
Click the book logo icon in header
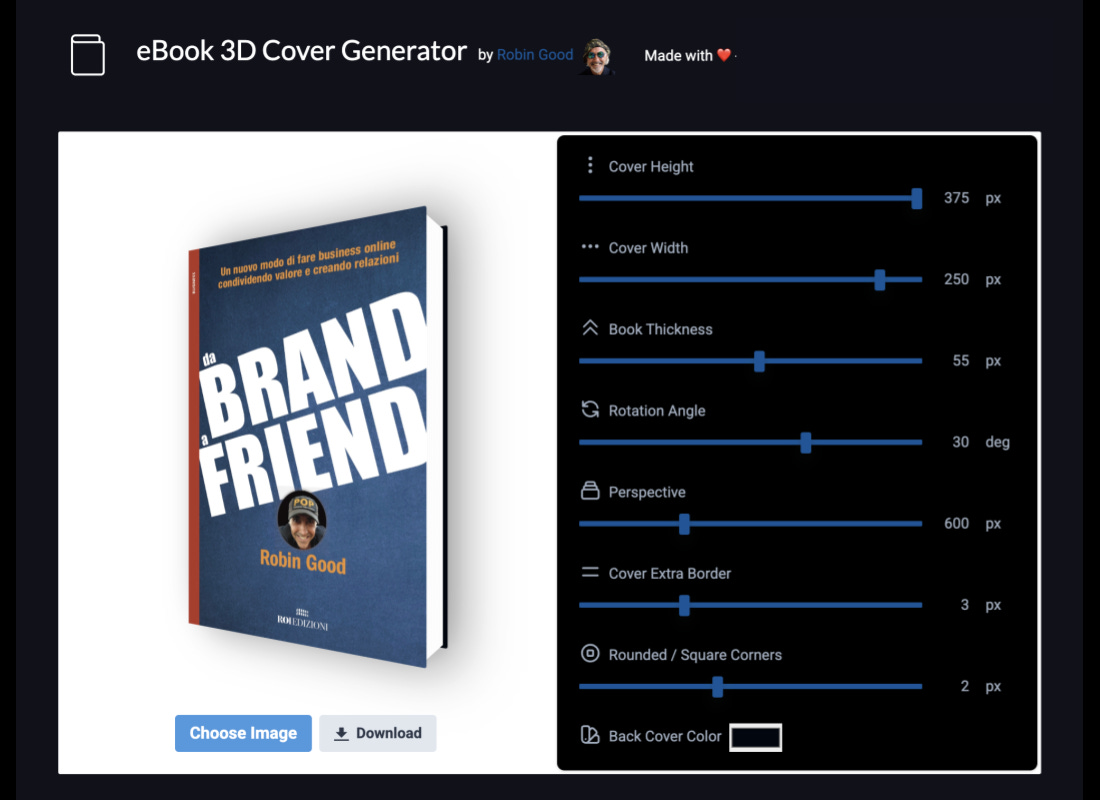pyautogui.click(x=88, y=55)
